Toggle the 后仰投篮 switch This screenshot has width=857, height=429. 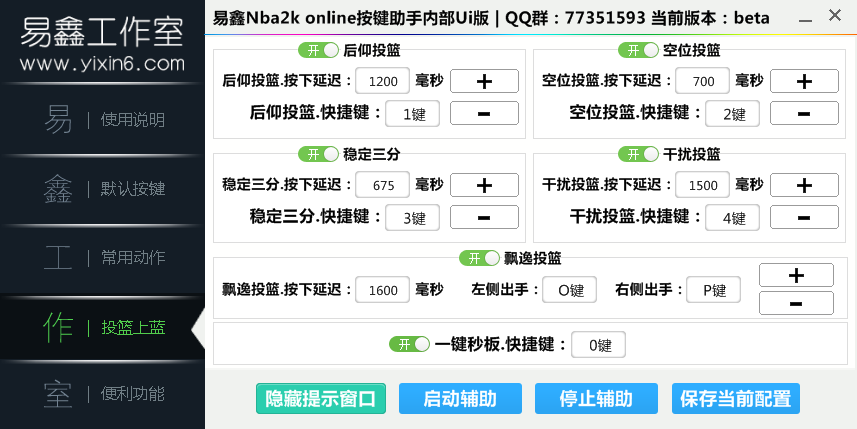point(318,50)
